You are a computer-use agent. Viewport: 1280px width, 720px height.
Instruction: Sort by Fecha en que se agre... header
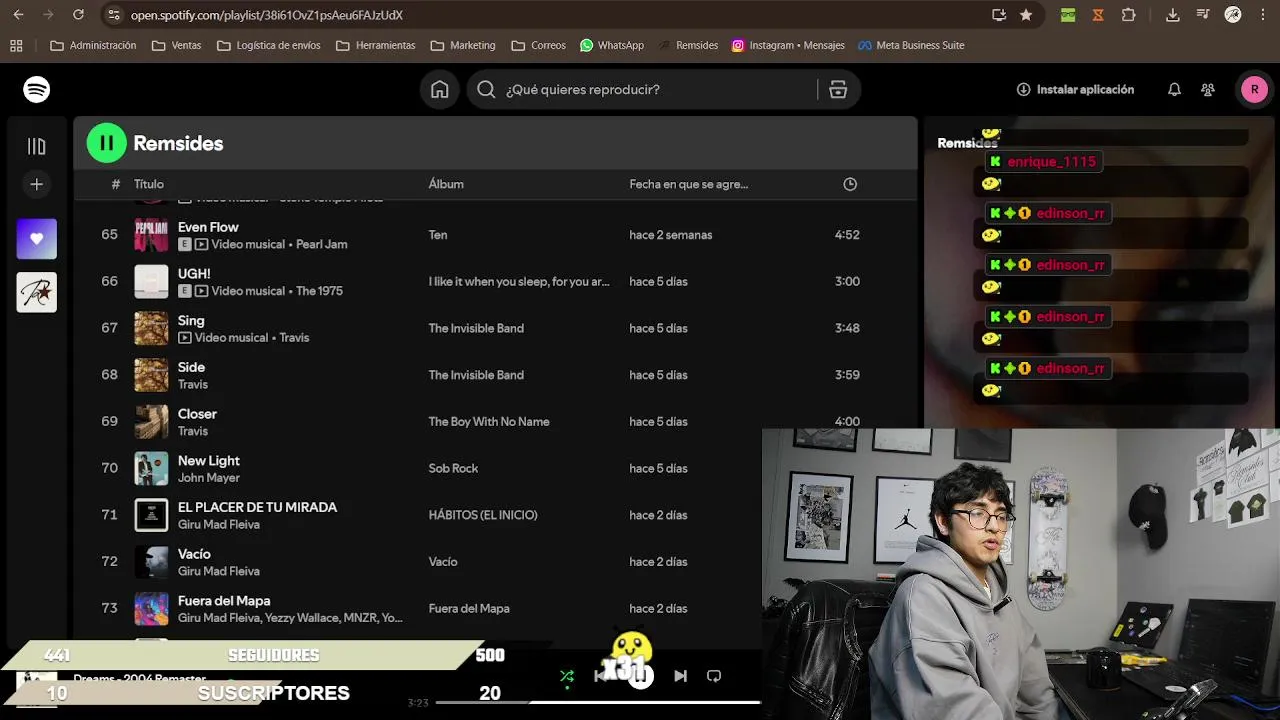click(x=689, y=184)
